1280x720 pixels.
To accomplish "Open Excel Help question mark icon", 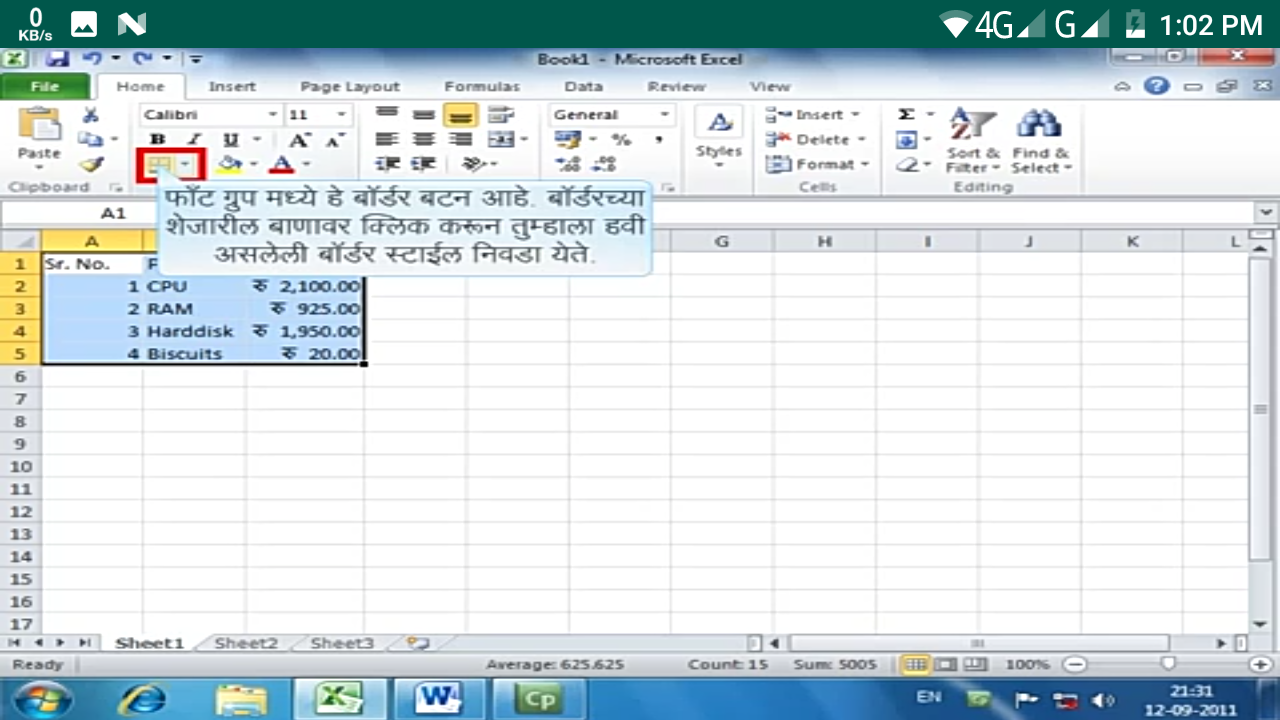I will pos(1157,86).
